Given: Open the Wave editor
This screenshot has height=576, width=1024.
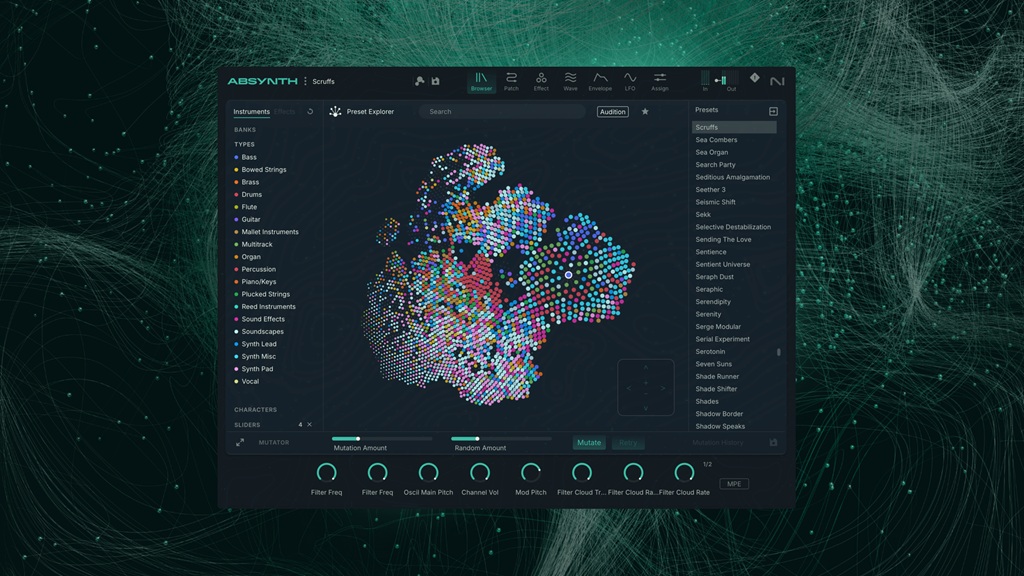Looking at the screenshot, I should [572, 80].
